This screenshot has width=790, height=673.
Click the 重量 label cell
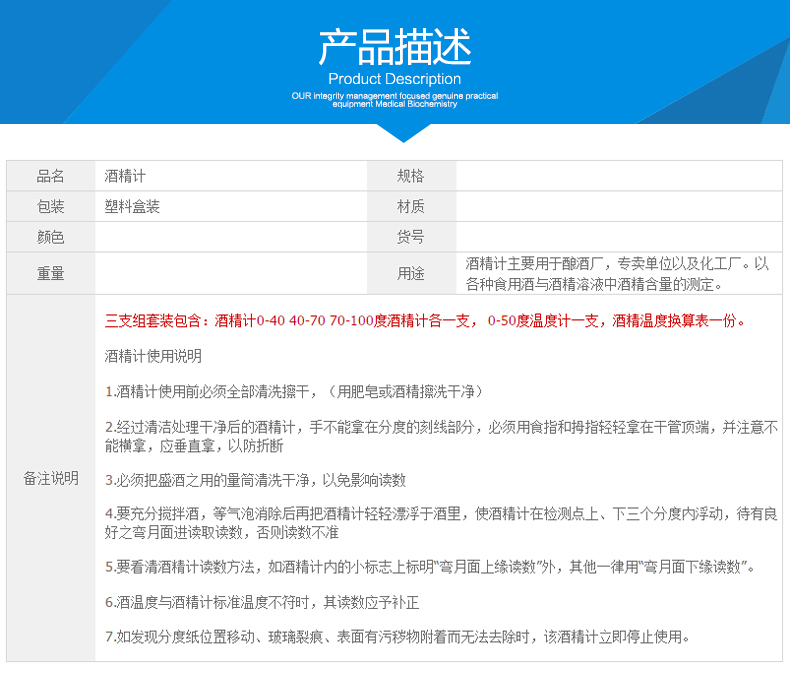point(51,273)
